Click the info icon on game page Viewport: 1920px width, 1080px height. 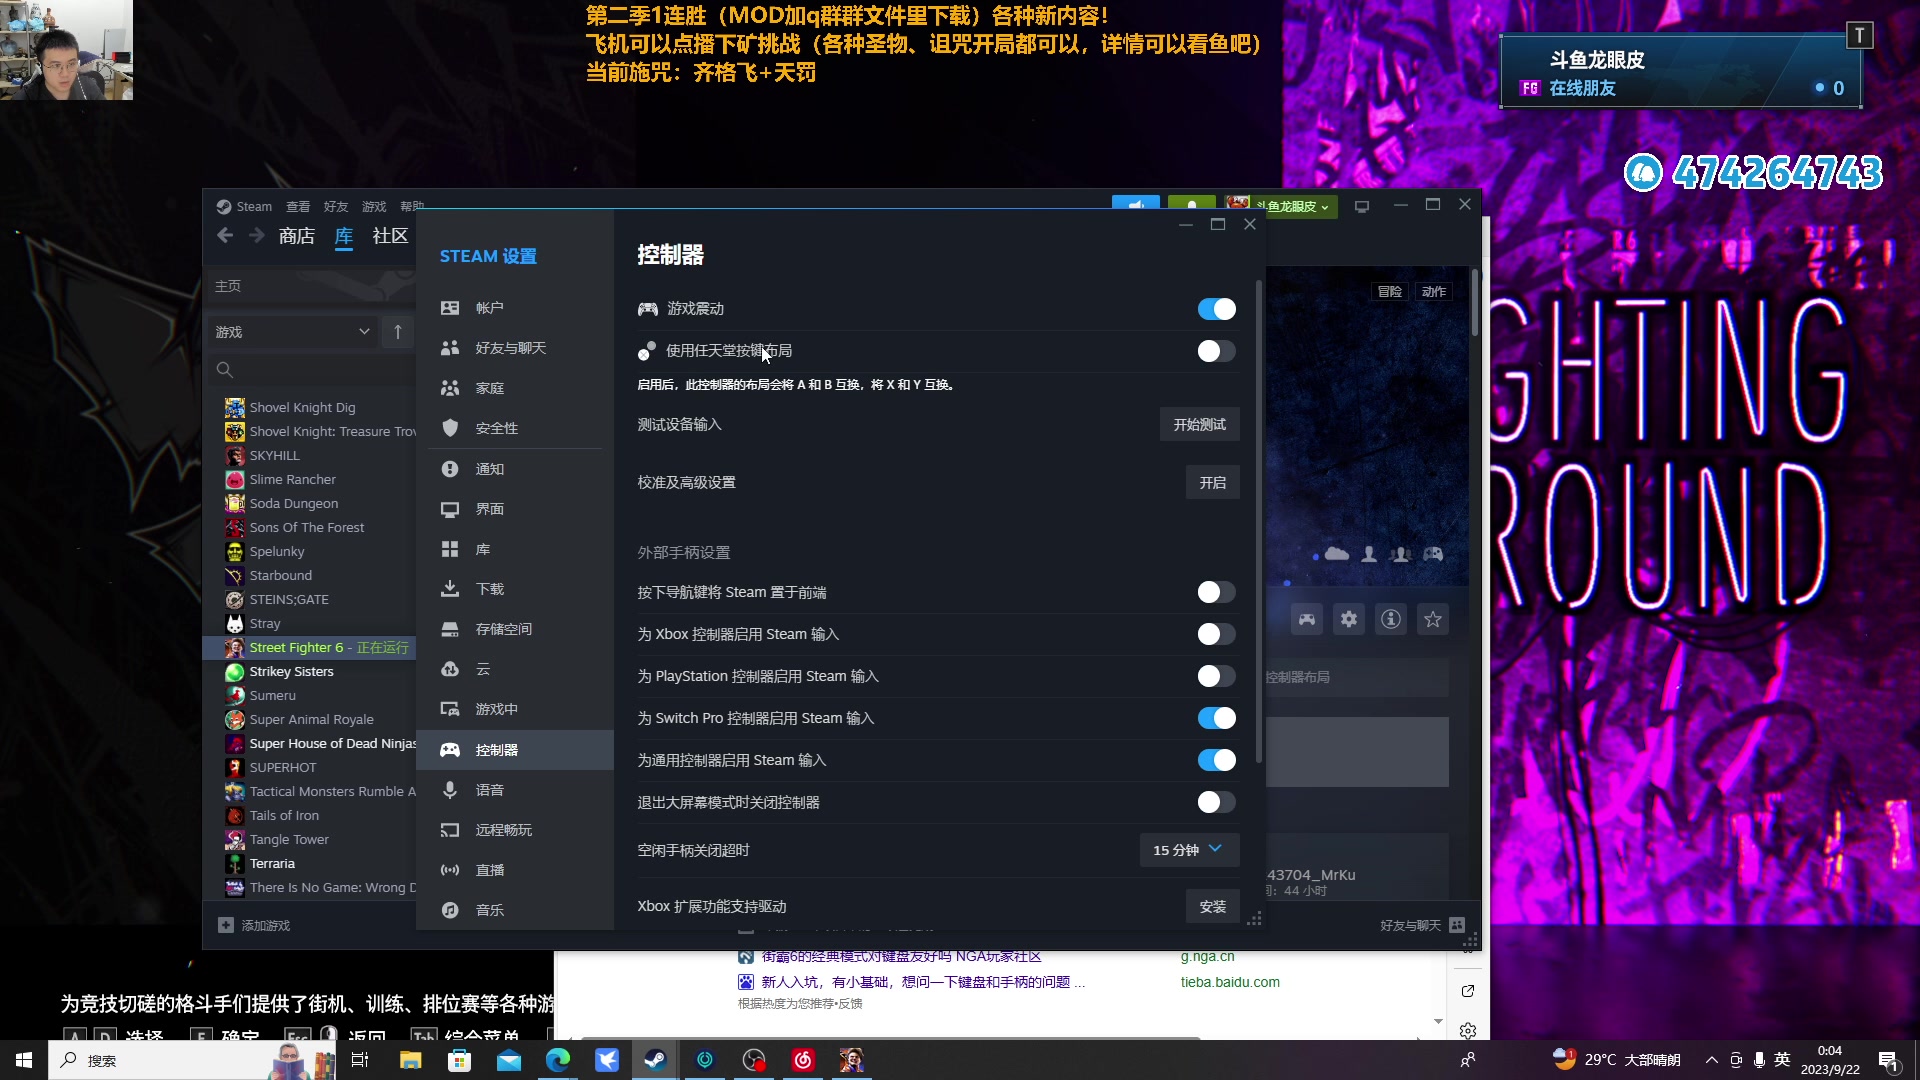point(1391,619)
